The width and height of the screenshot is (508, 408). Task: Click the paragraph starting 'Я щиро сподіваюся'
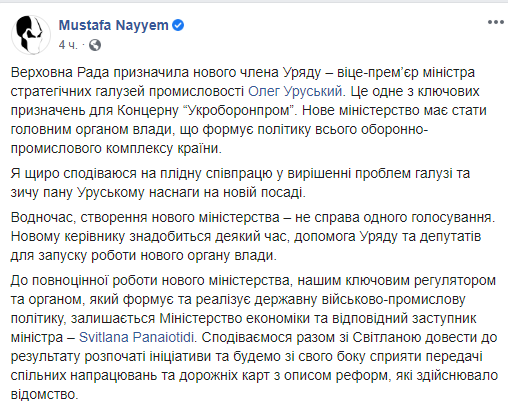tap(240, 183)
